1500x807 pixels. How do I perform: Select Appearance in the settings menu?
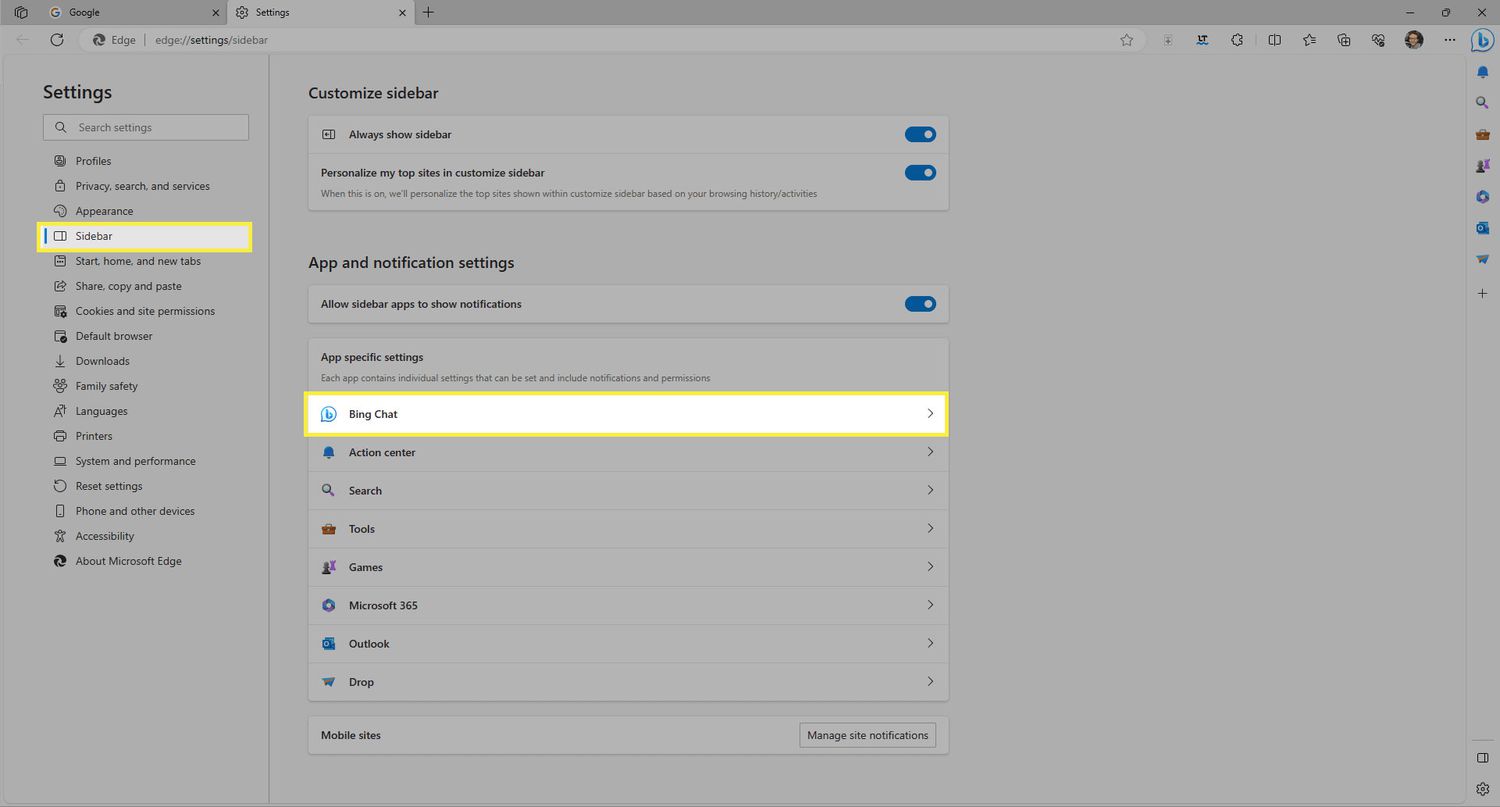pos(104,211)
